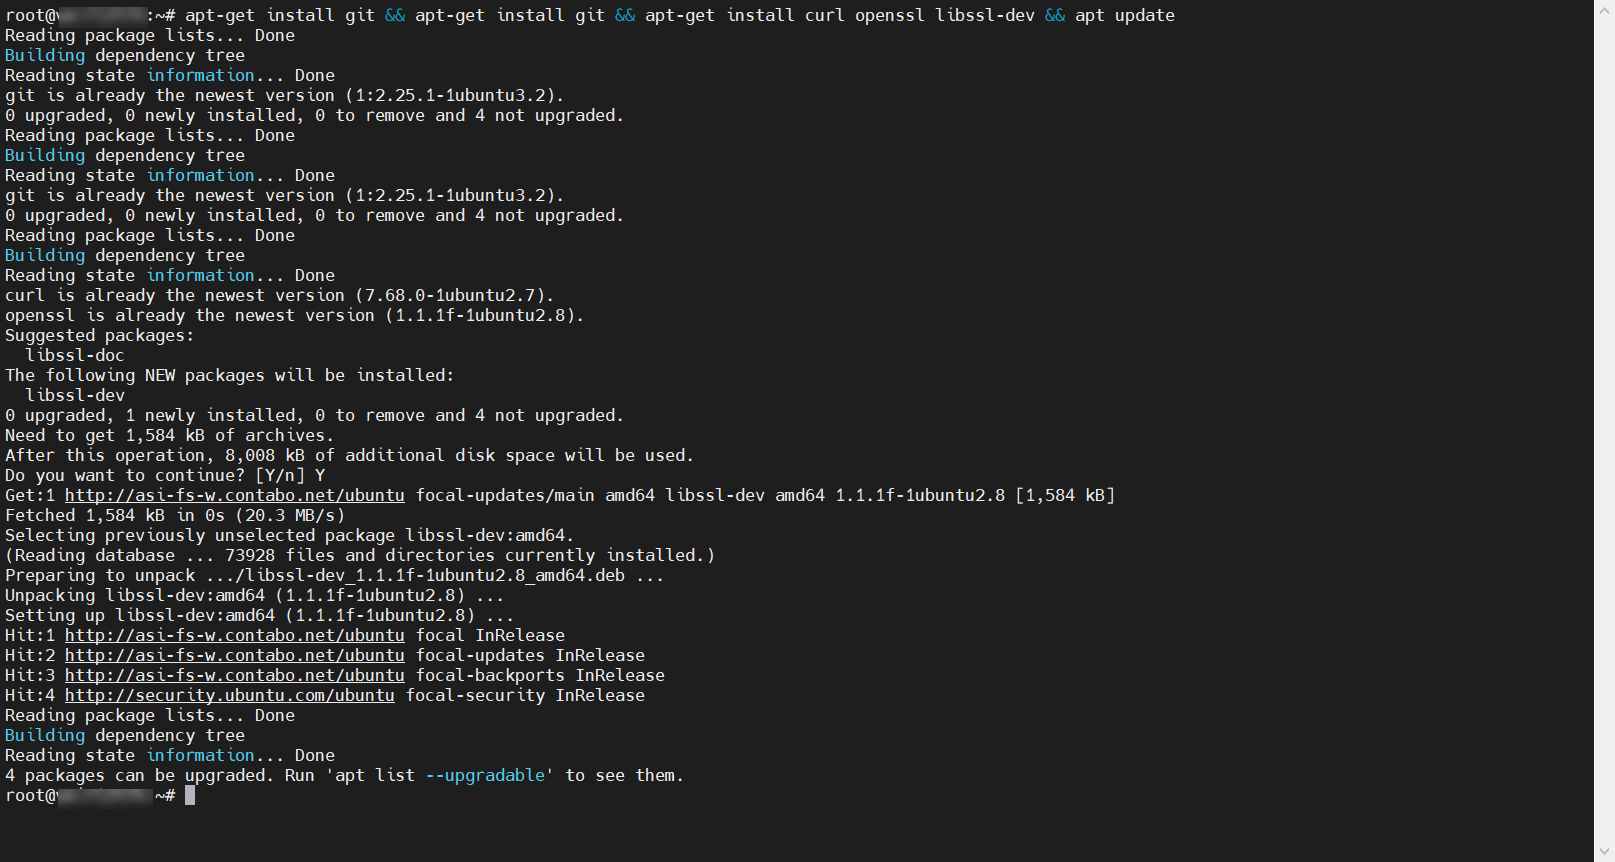Click the scroll up arrow on scrollbar
Image resolution: width=1615 pixels, height=862 pixels.
click(1604, 8)
